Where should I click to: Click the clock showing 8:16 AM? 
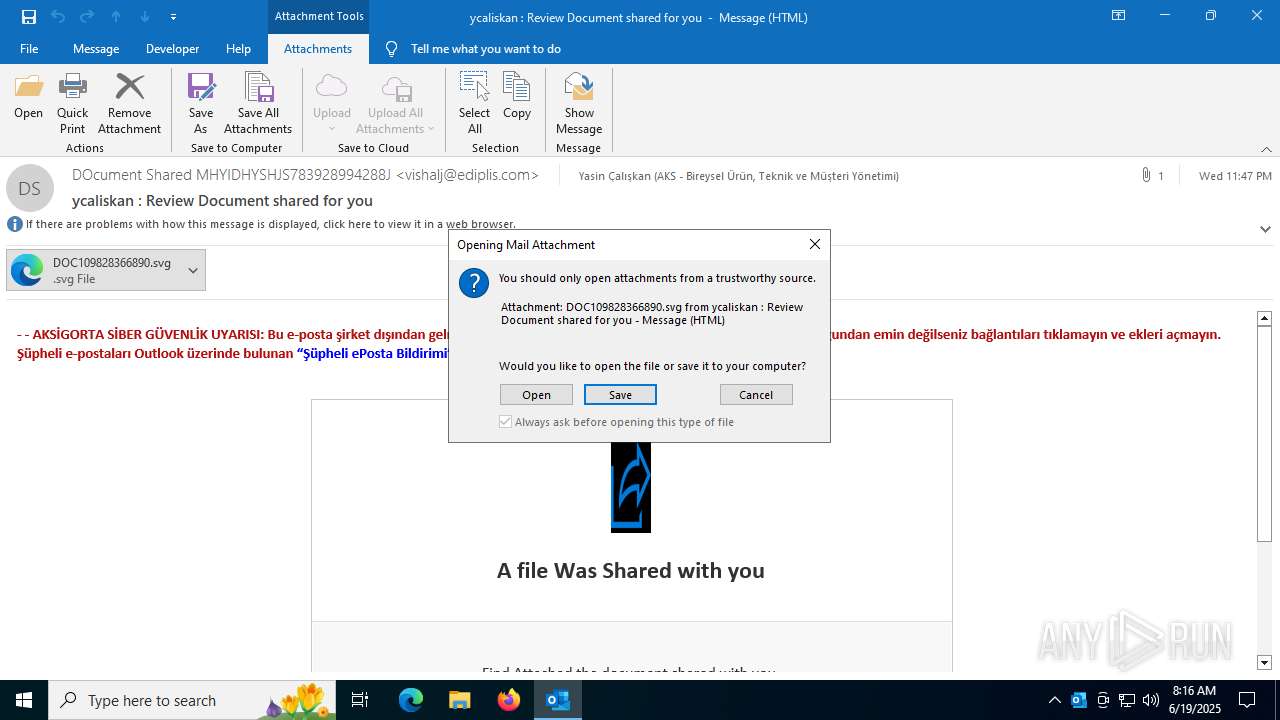[x=1194, y=690]
